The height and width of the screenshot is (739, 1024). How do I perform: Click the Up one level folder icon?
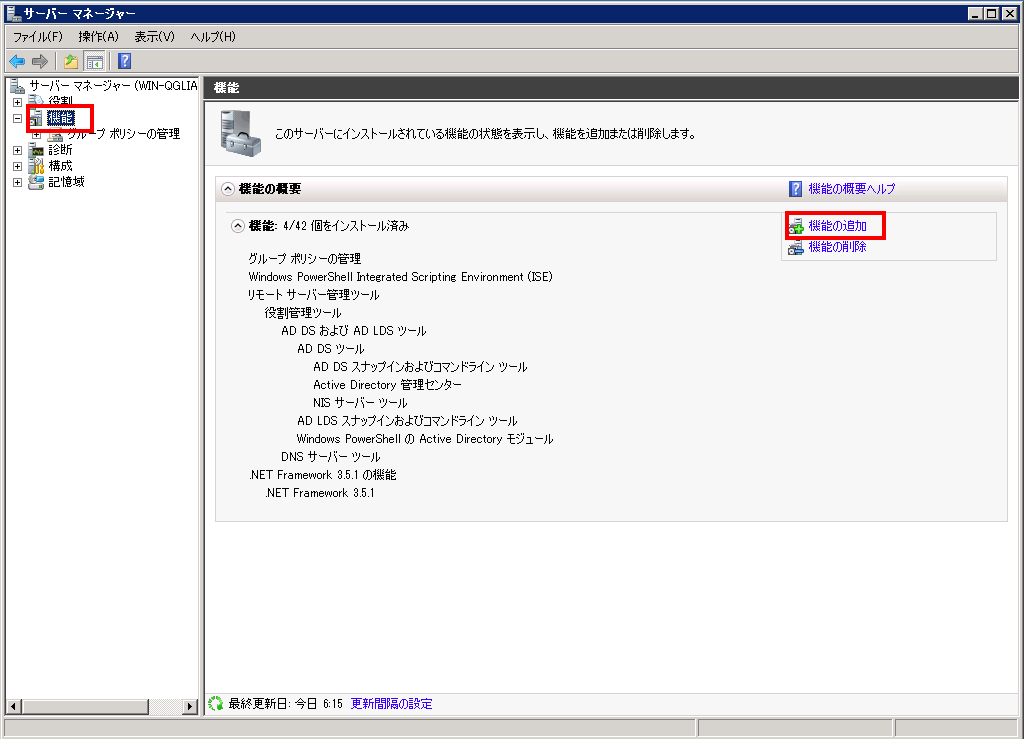pos(71,61)
